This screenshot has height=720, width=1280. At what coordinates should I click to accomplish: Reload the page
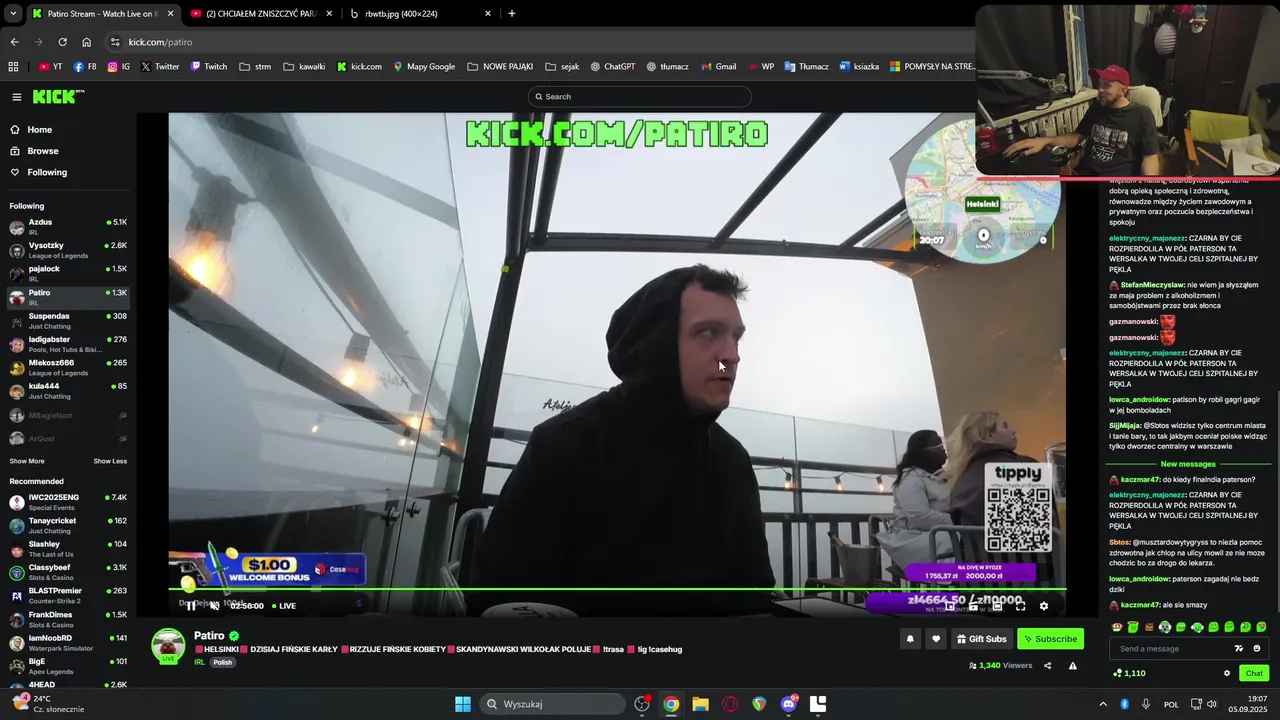62,42
